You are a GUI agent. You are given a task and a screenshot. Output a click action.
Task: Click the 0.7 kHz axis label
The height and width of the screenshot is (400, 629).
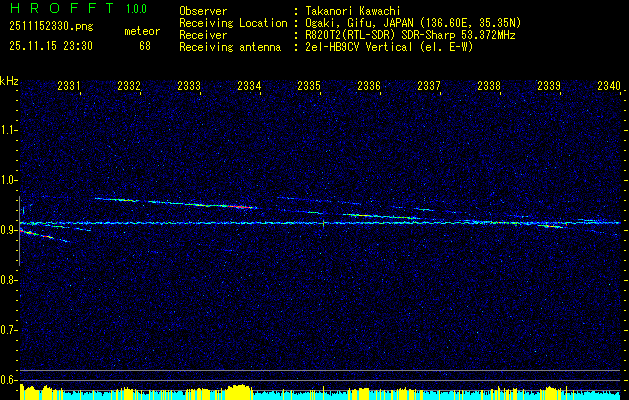click(x=8, y=330)
